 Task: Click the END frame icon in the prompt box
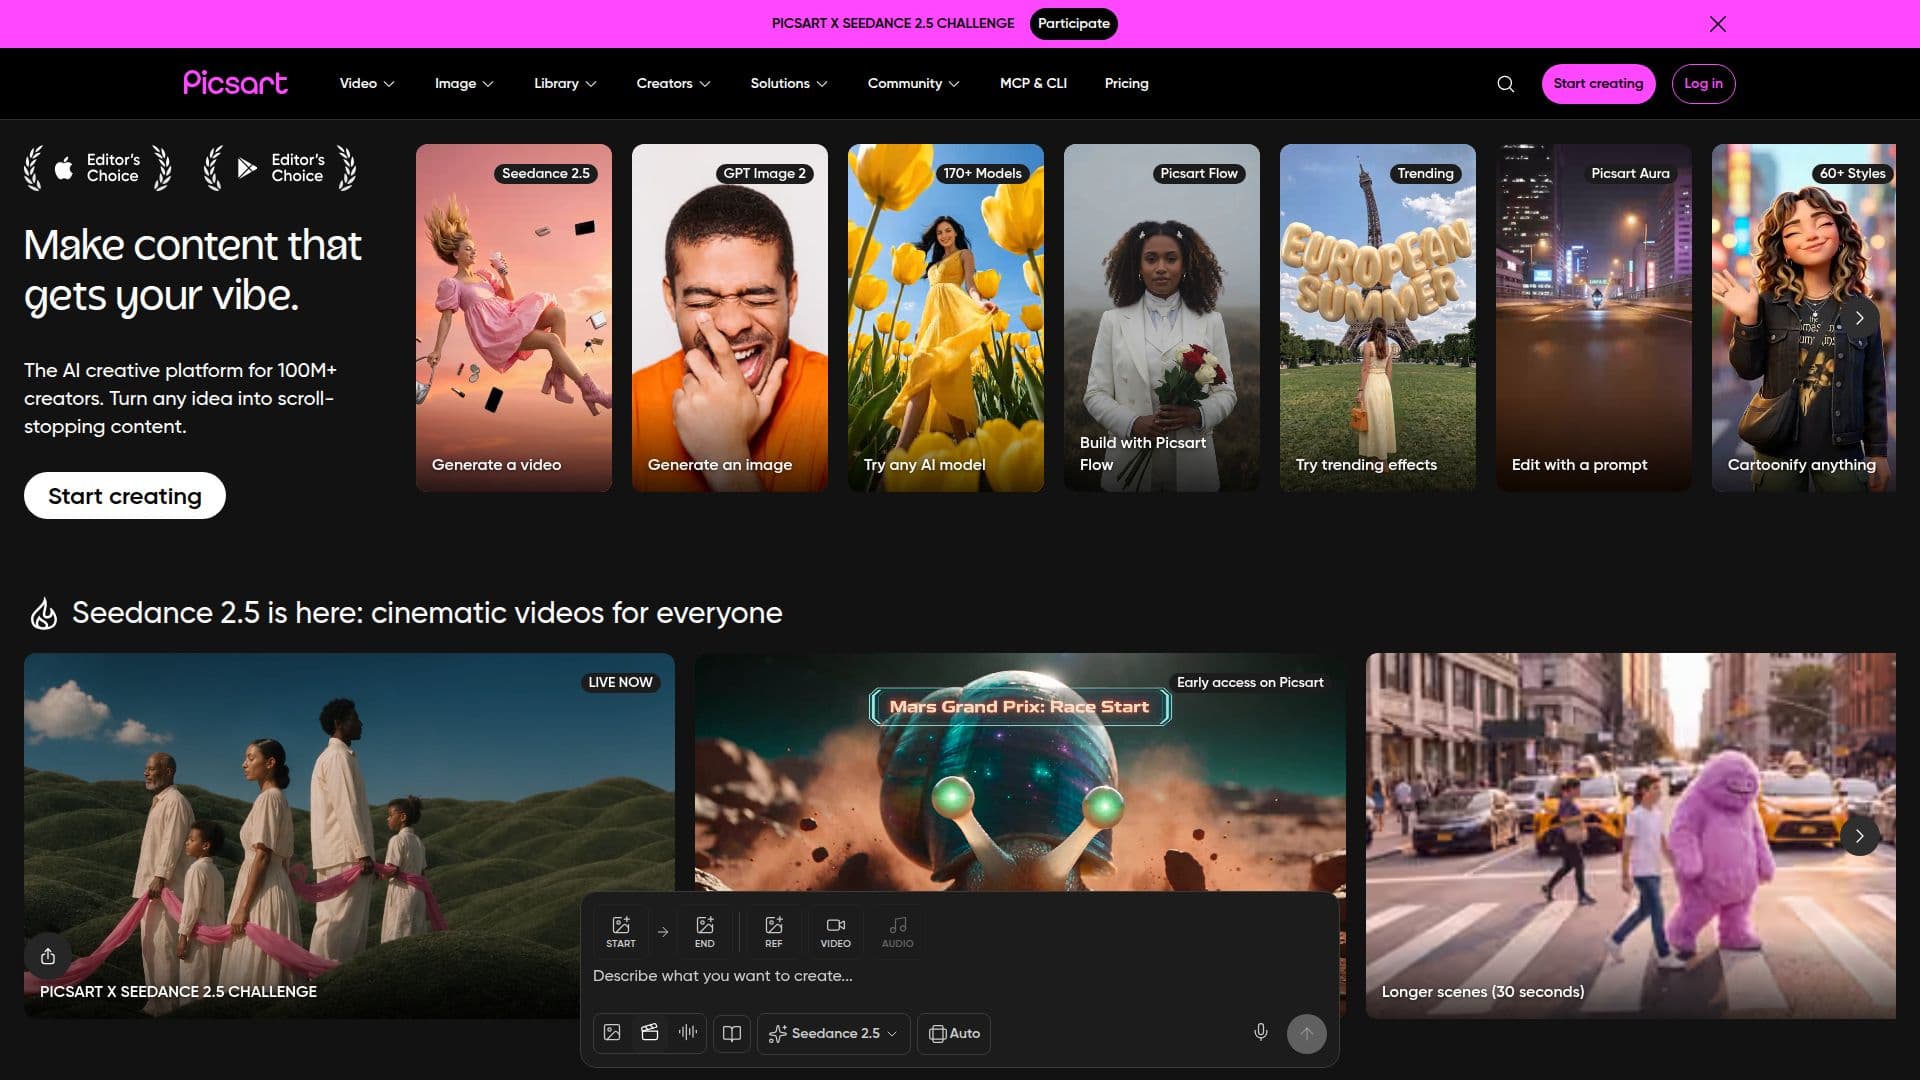tap(704, 931)
